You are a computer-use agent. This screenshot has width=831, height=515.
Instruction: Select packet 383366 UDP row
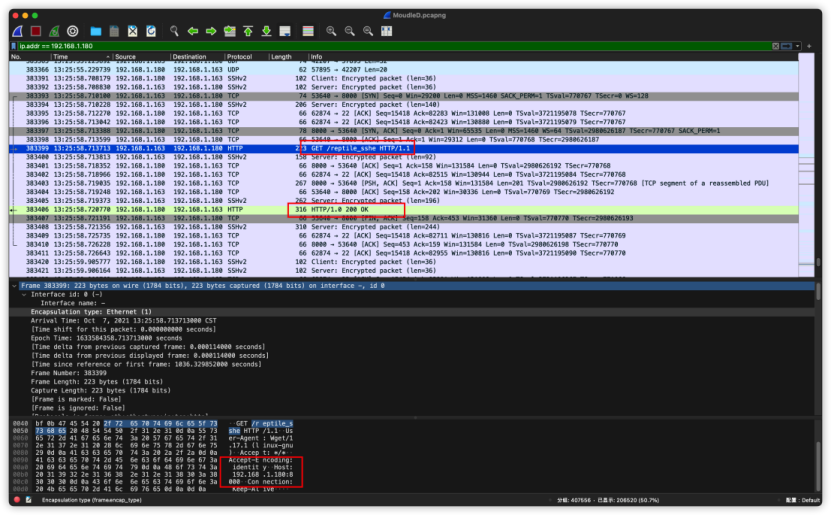[404, 69]
